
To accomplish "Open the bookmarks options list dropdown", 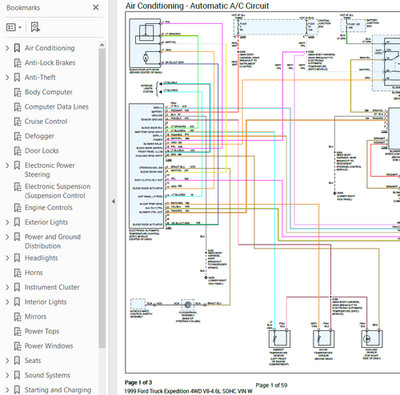I will click(x=14, y=27).
